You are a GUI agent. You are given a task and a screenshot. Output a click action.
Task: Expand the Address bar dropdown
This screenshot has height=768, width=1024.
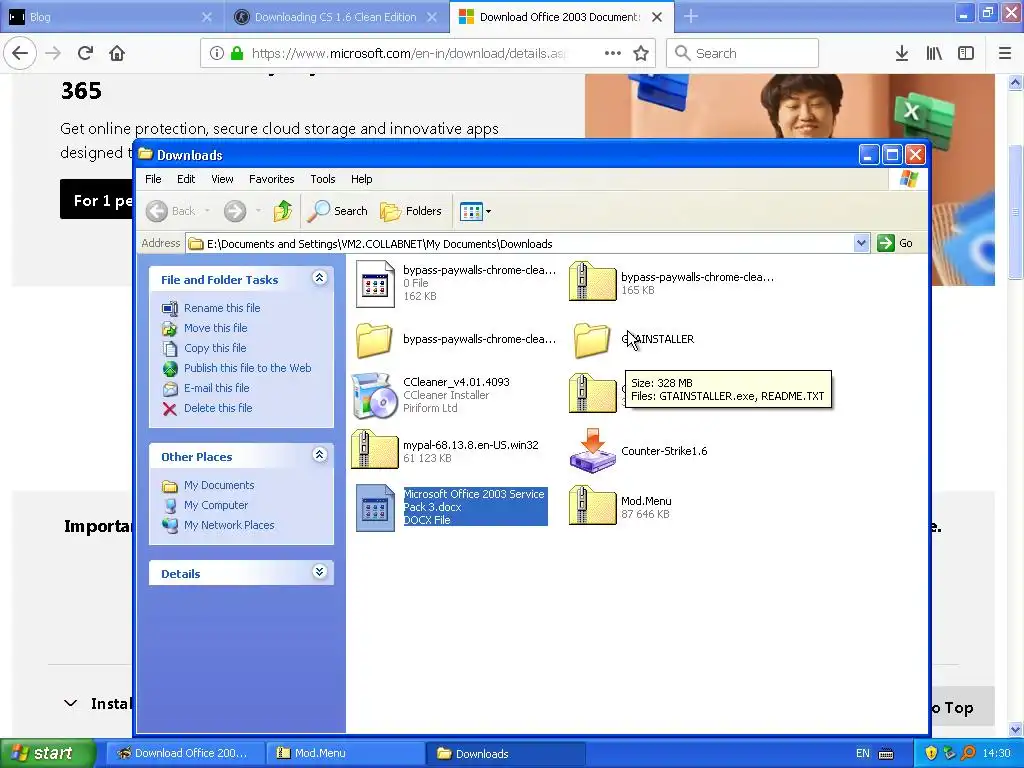(861, 244)
